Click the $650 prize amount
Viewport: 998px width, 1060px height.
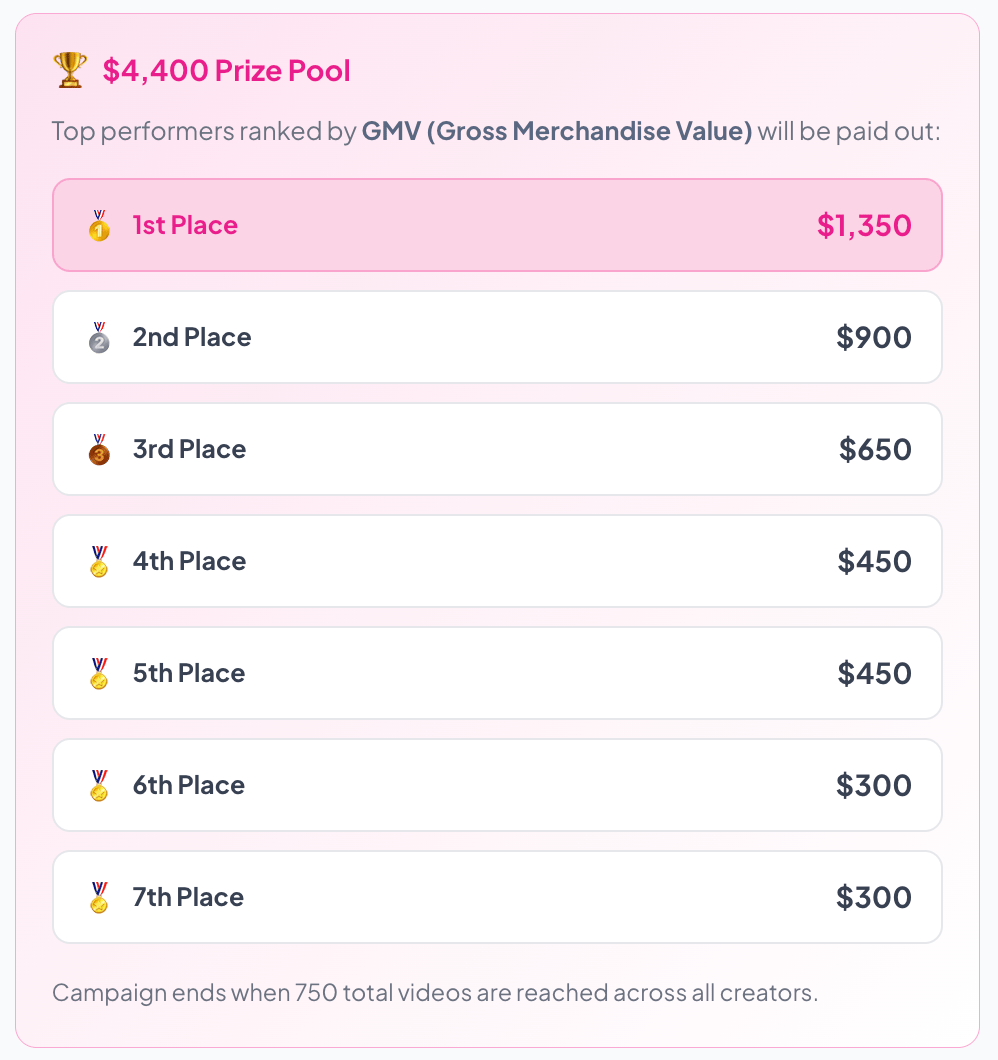tap(875, 449)
